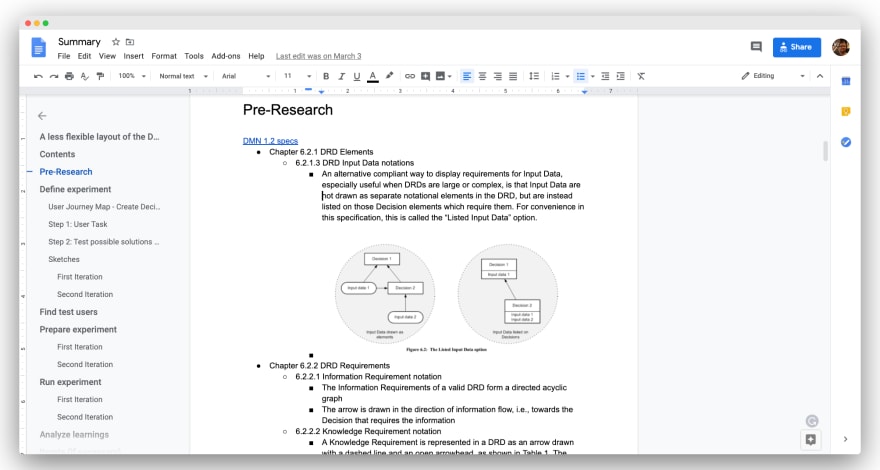Open the Docs home icon
The image size is (880, 470).
pyautogui.click(x=39, y=48)
